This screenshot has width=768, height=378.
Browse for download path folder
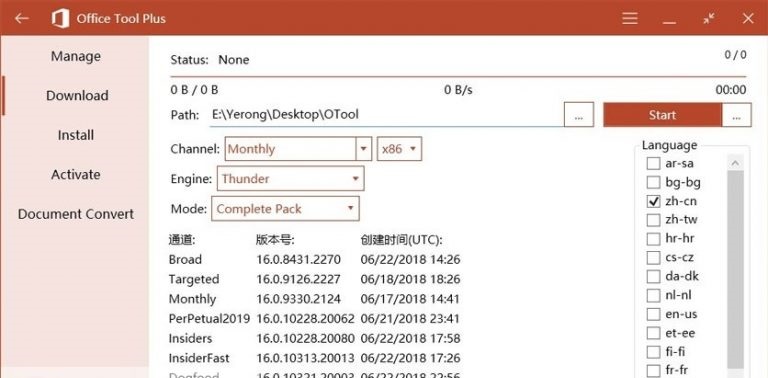579,115
